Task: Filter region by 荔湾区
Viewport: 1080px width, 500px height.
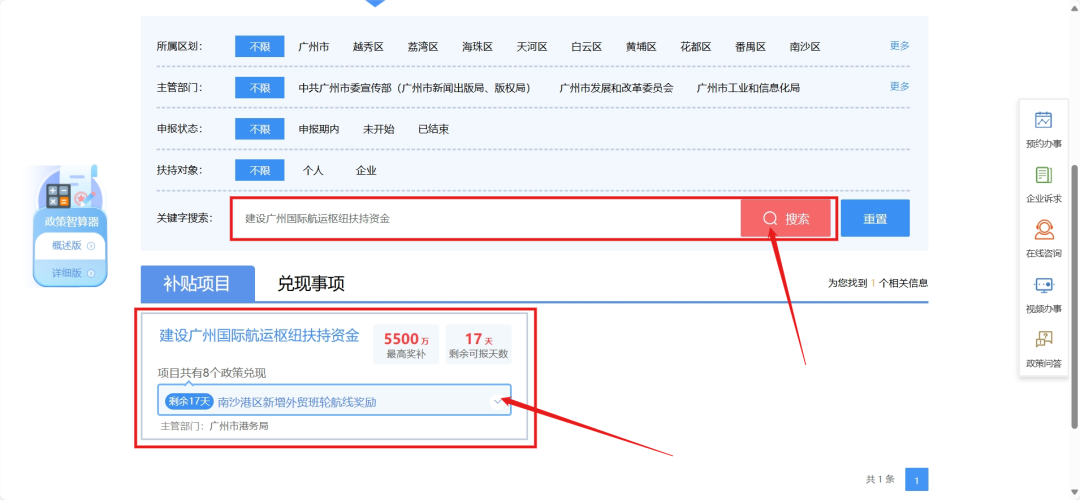Action: coord(423,47)
